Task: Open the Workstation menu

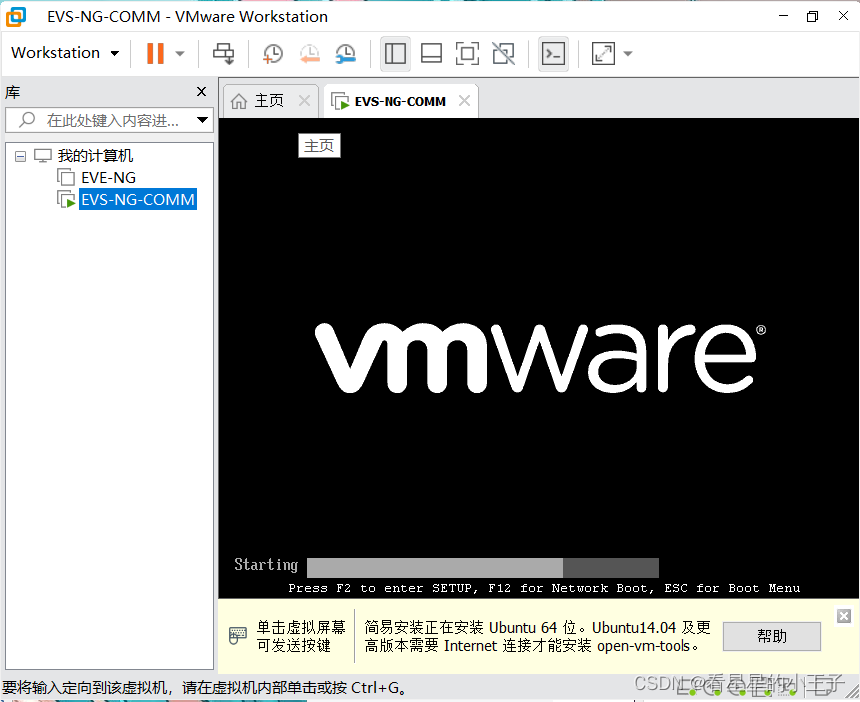Action: (x=65, y=53)
